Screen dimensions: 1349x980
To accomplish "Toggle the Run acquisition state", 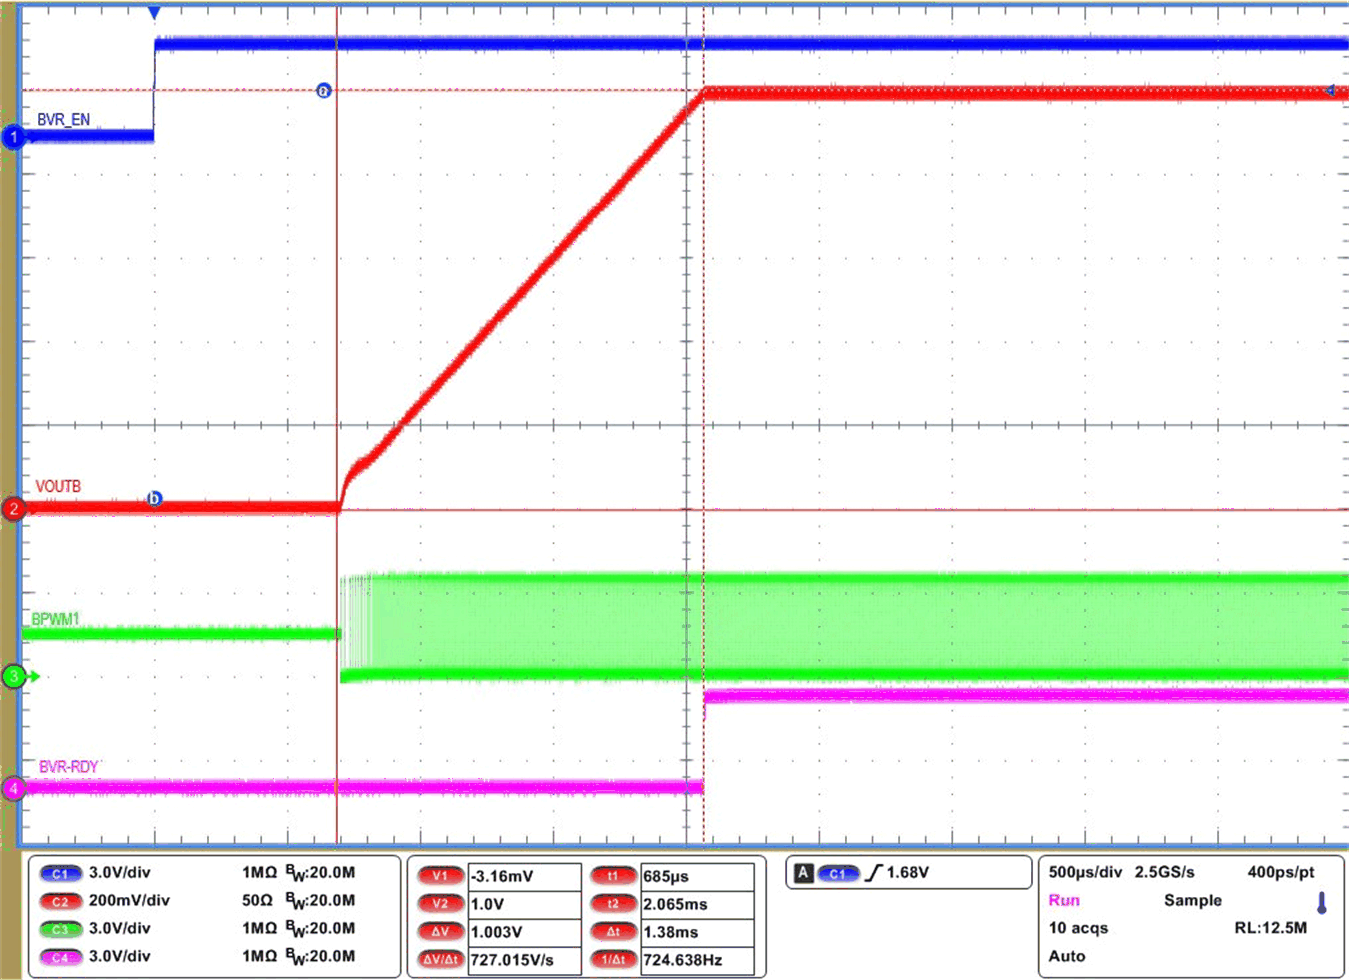I will pyautogui.click(x=1065, y=901).
